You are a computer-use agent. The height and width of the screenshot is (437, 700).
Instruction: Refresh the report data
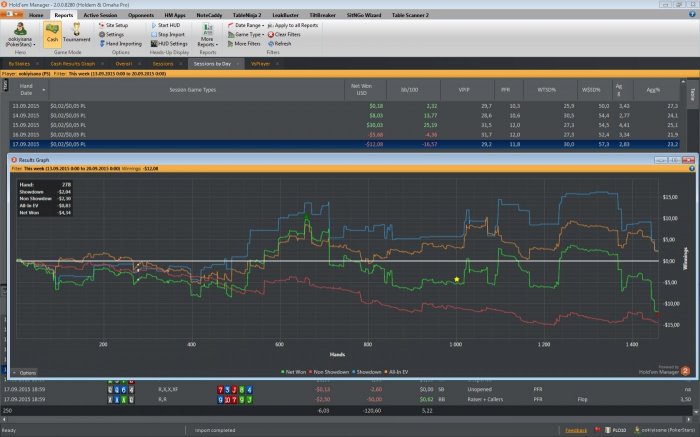tap(280, 44)
